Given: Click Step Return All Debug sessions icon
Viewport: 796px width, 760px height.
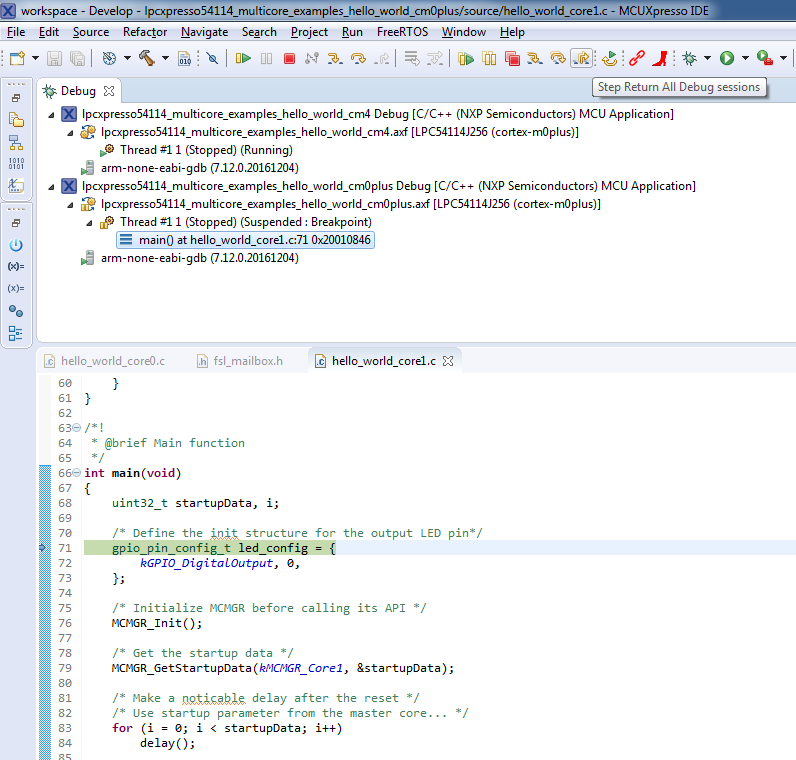Looking at the screenshot, I should [x=581, y=59].
